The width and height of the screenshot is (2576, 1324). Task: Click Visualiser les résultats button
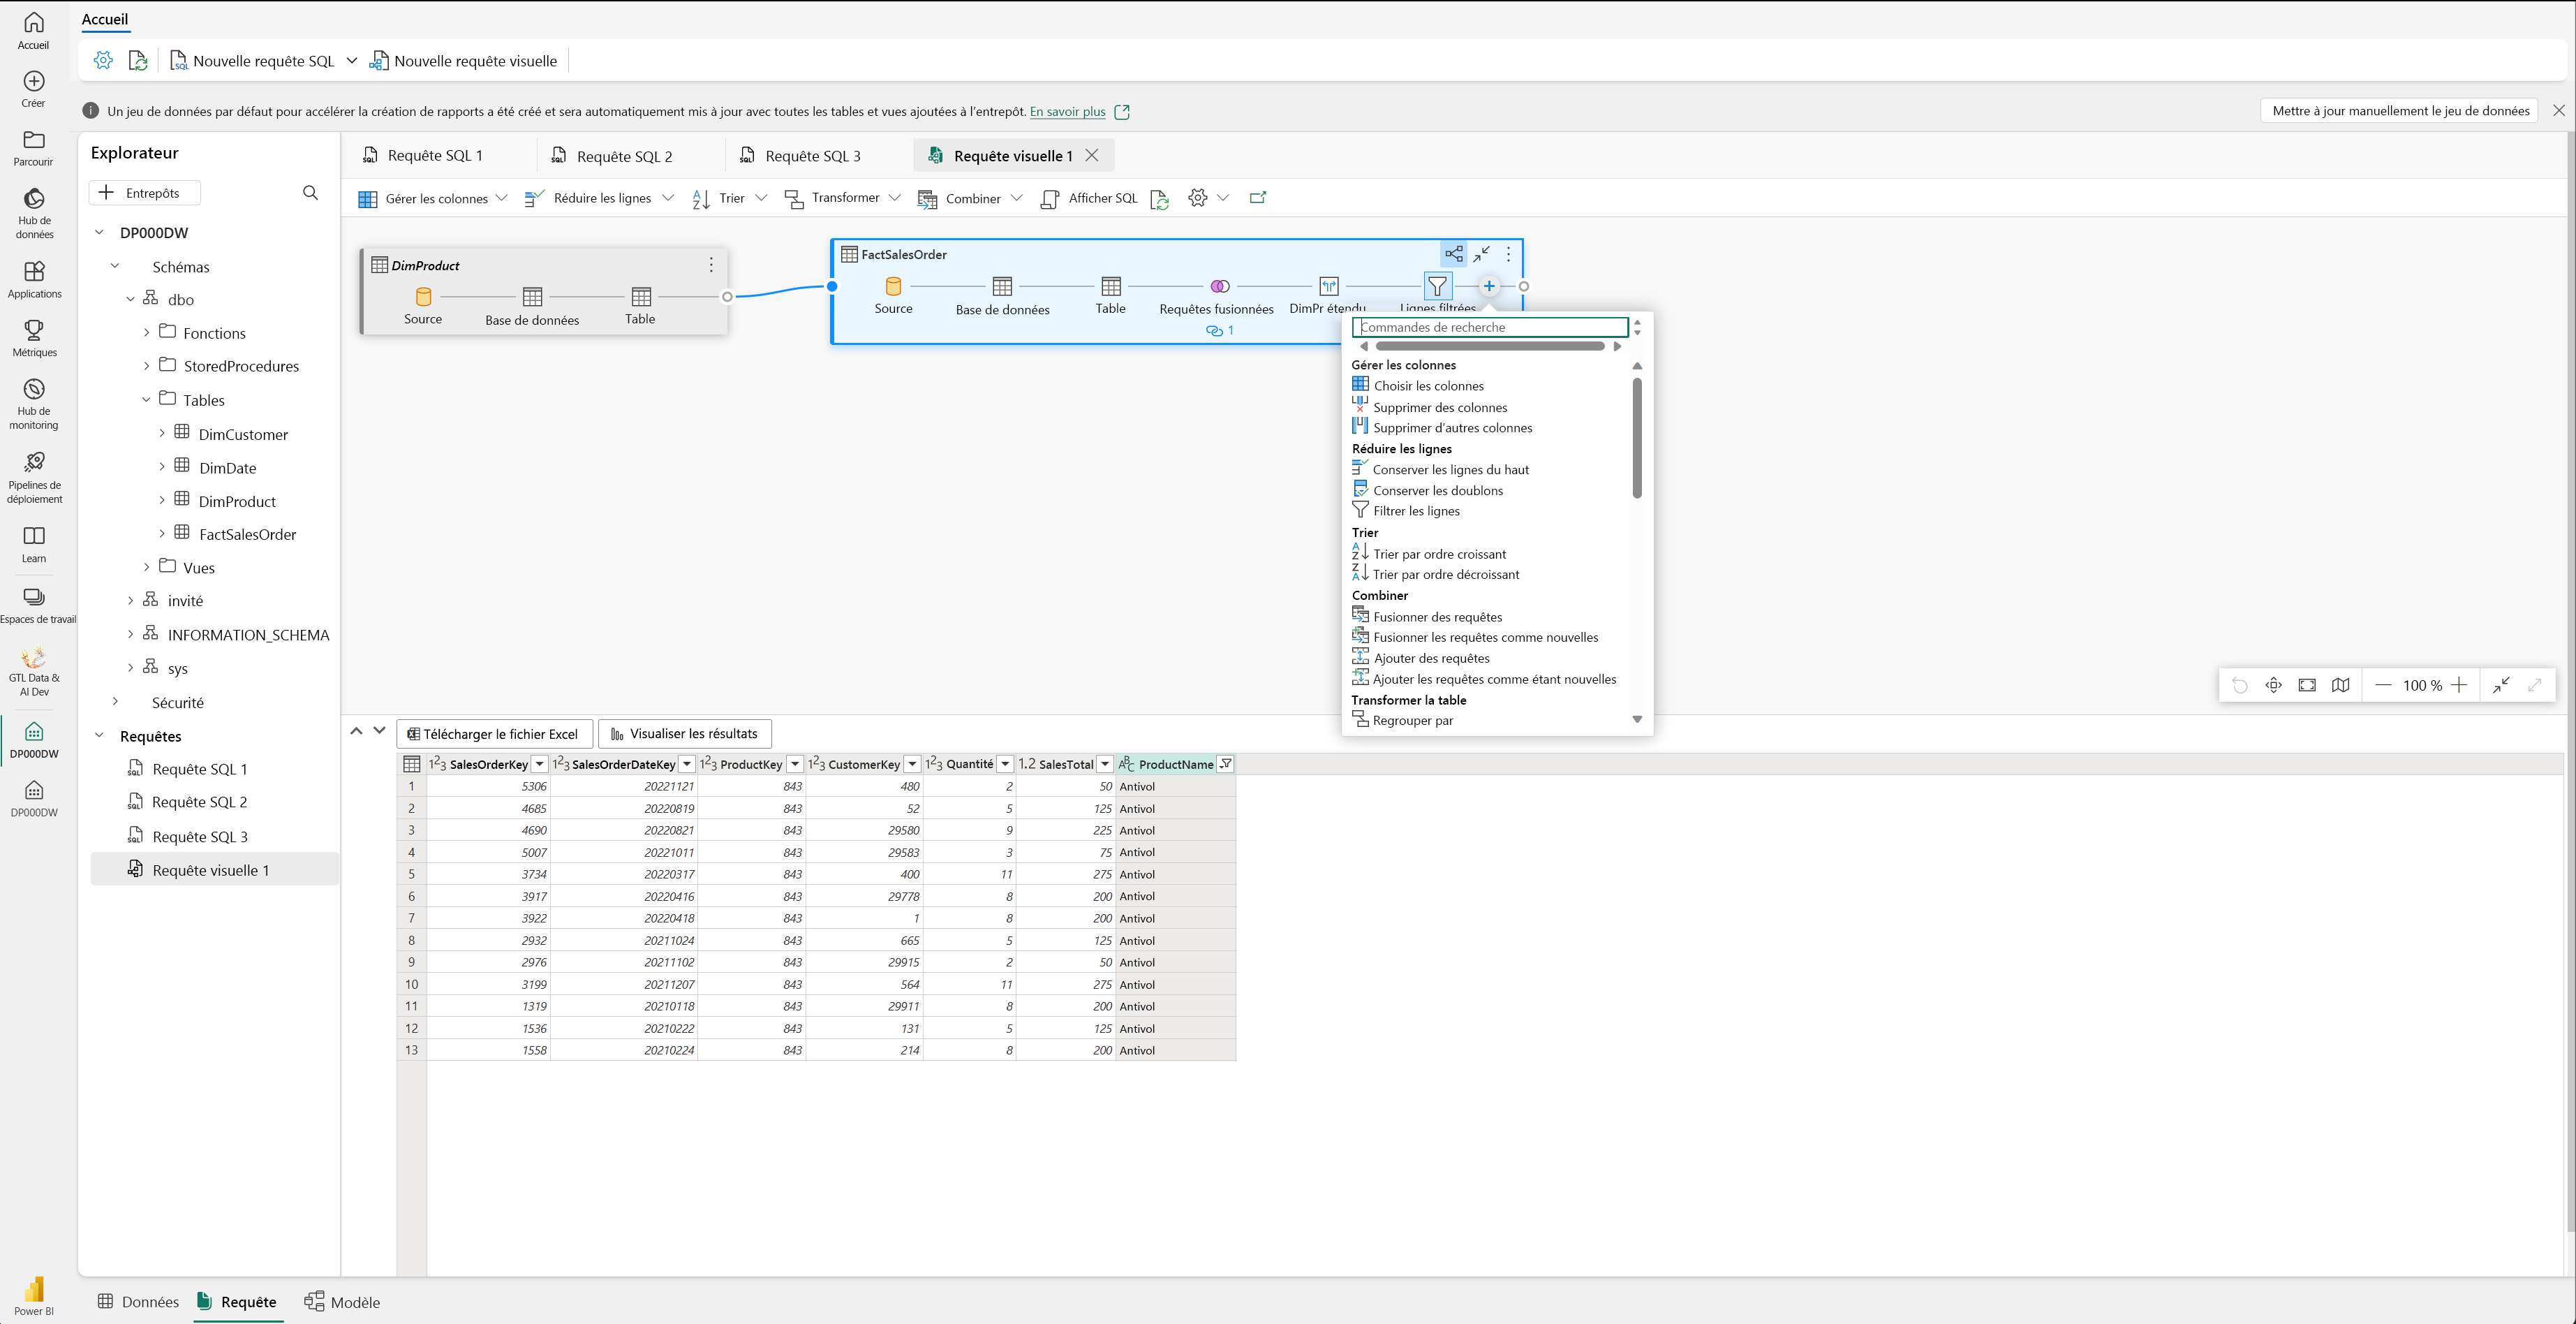point(685,733)
